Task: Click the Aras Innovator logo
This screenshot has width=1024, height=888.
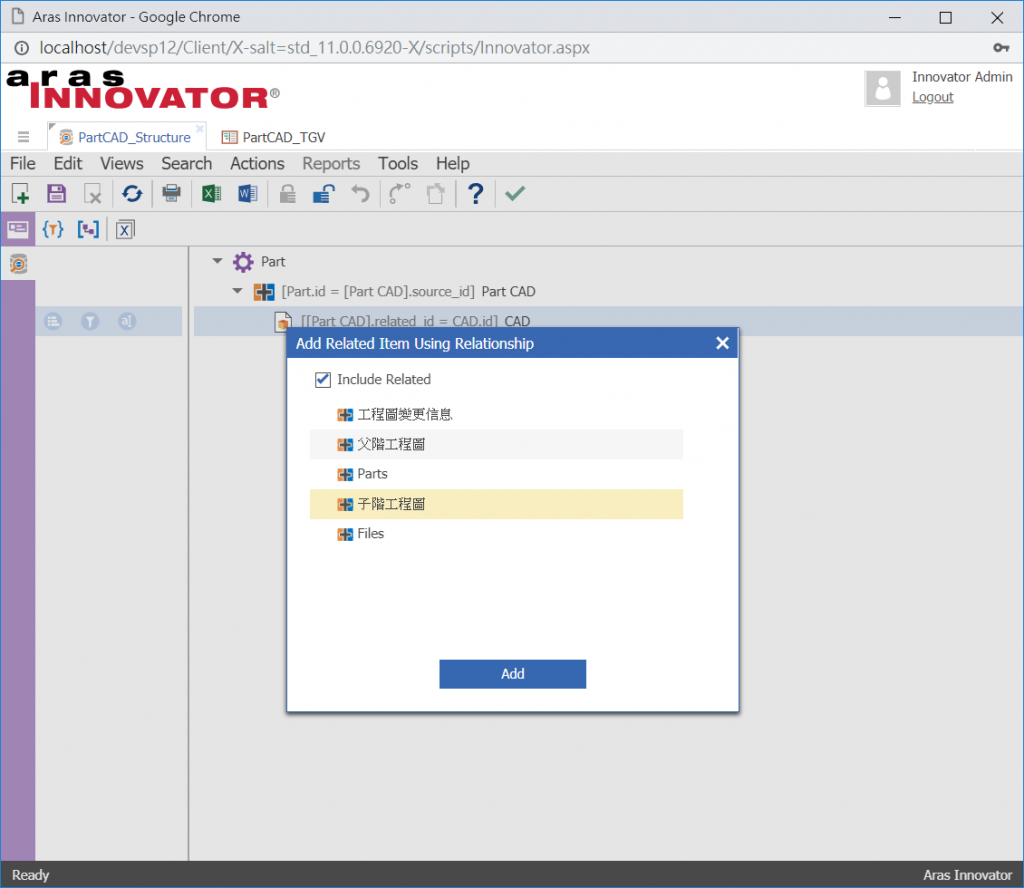Action: tap(143, 89)
